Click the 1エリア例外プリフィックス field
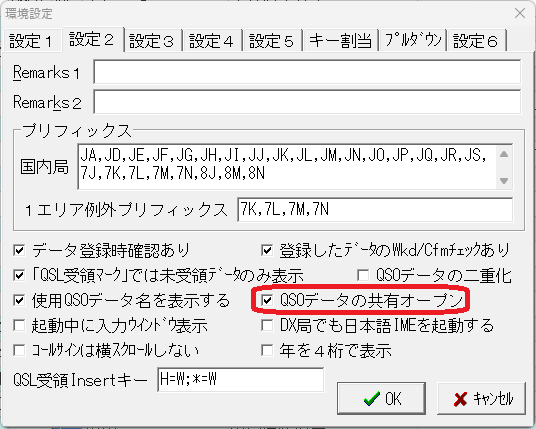This screenshot has width=536, height=429. (x=375, y=209)
